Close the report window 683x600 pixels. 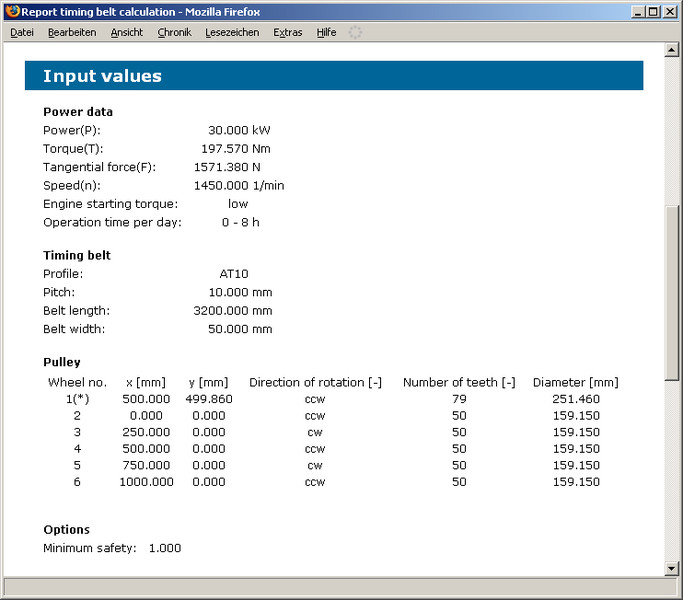[x=670, y=11]
